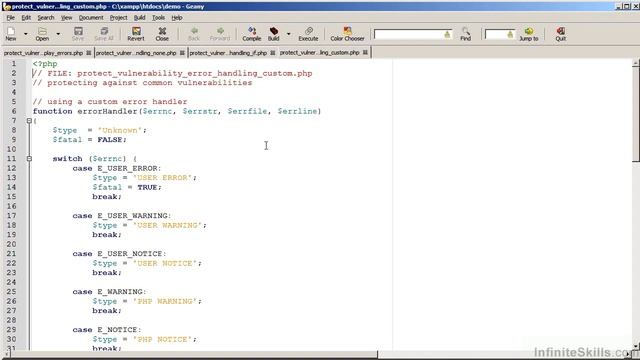This screenshot has width=640, height=360.
Task: Click the '// using a custom error handler' comment
Action: tap(110, 102)
